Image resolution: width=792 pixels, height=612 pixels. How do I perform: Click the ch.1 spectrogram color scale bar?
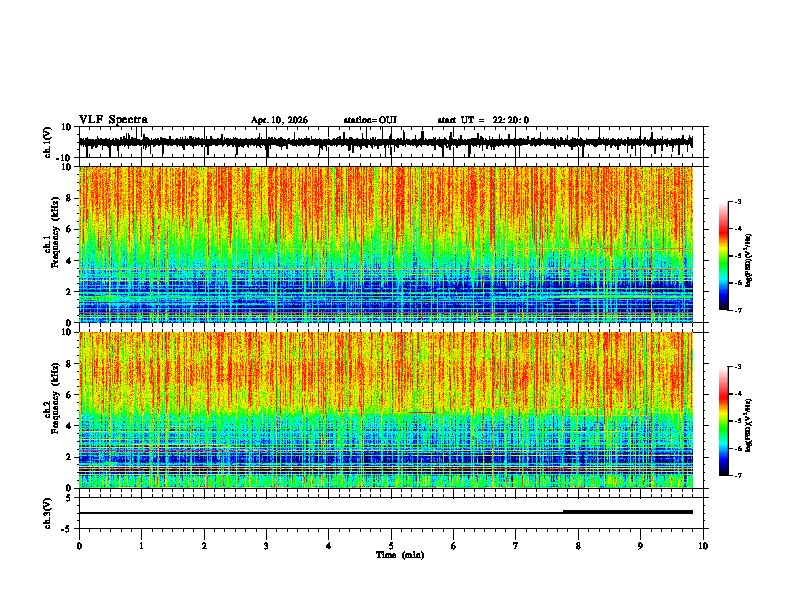click(723, 256)
